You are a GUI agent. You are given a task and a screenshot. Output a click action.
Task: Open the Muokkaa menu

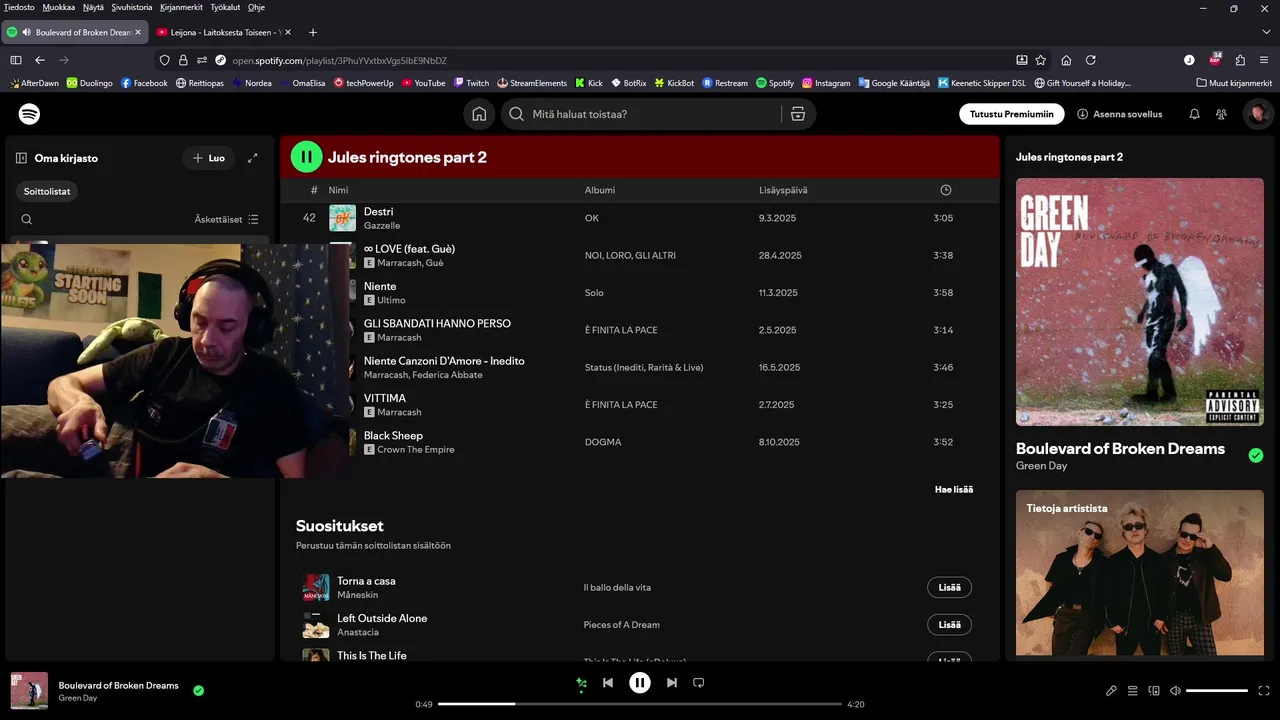[x=59, y=7]
